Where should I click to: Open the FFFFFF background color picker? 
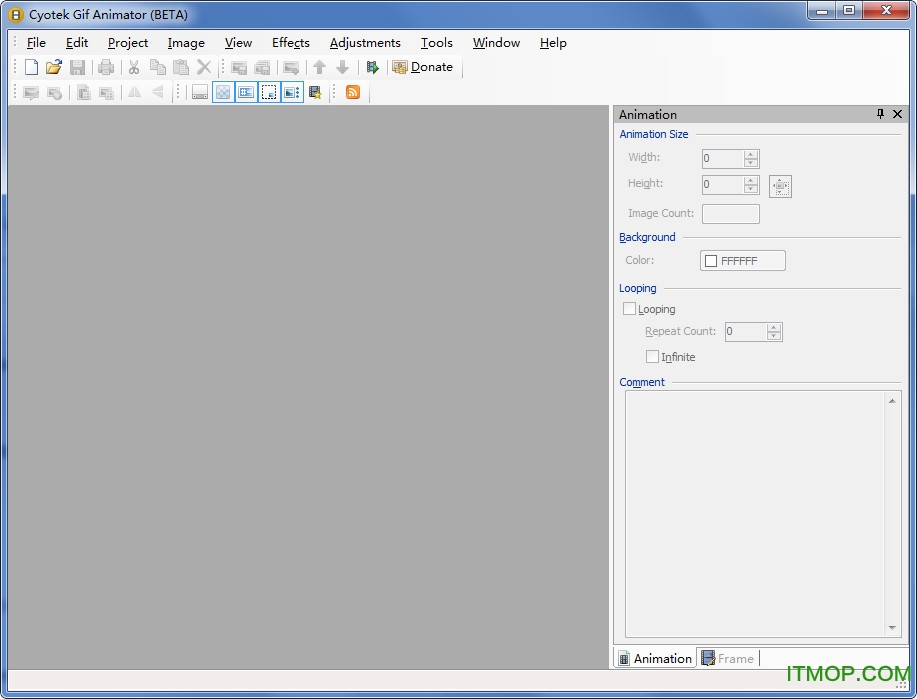click(x=743, y=261)
